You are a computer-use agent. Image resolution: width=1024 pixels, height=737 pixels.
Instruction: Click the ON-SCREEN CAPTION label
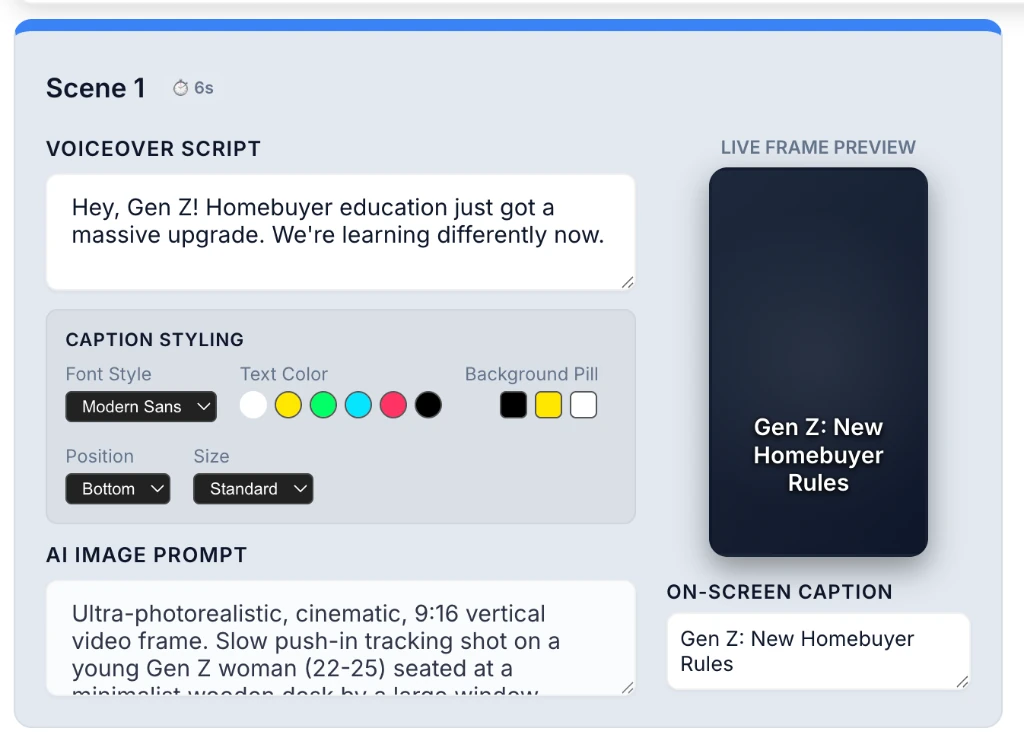pyautogui.click(x=780, y=592)
